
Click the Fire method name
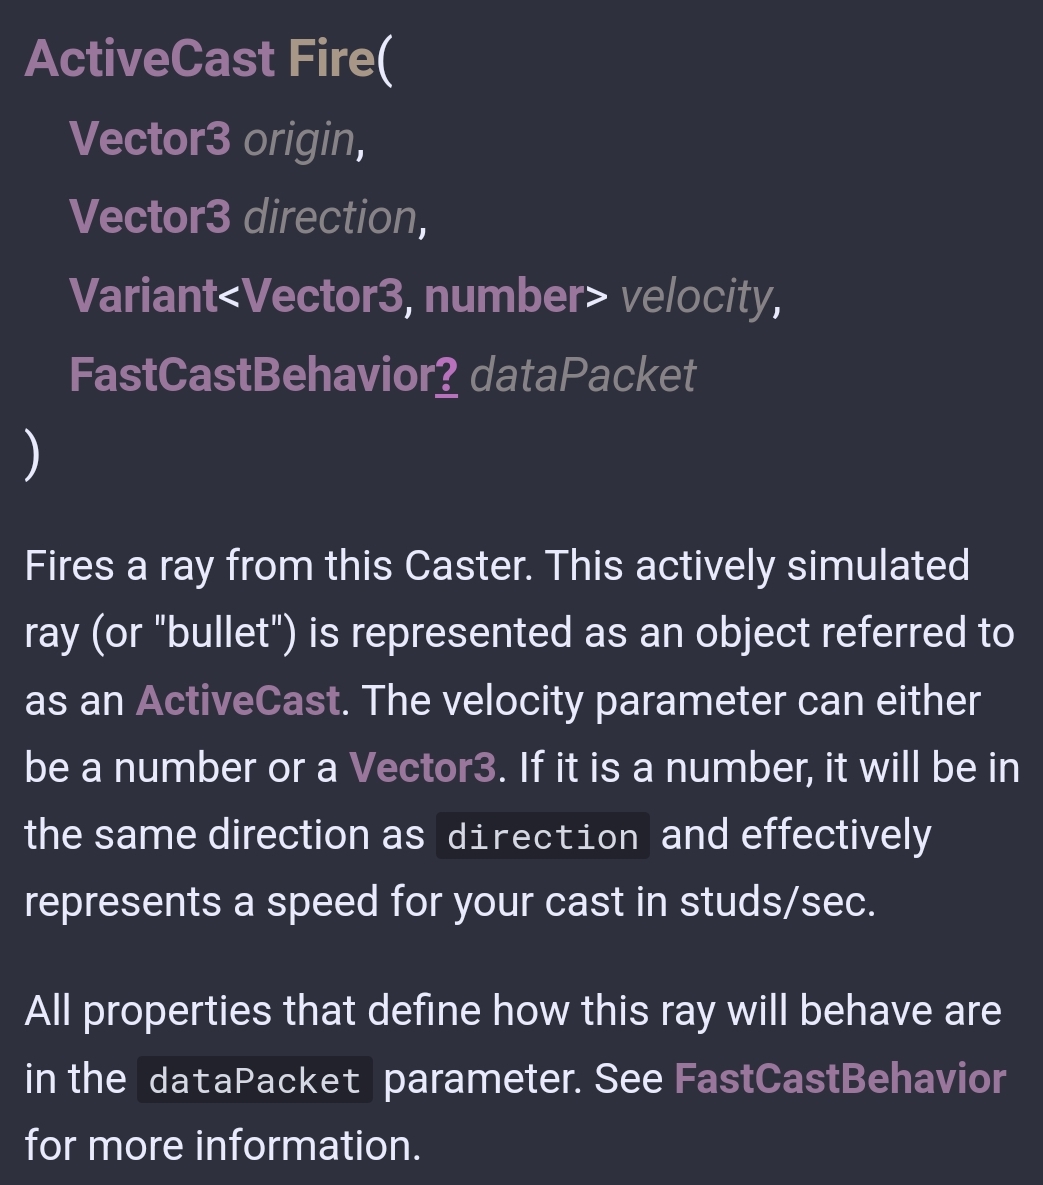(x=331, y=59)
